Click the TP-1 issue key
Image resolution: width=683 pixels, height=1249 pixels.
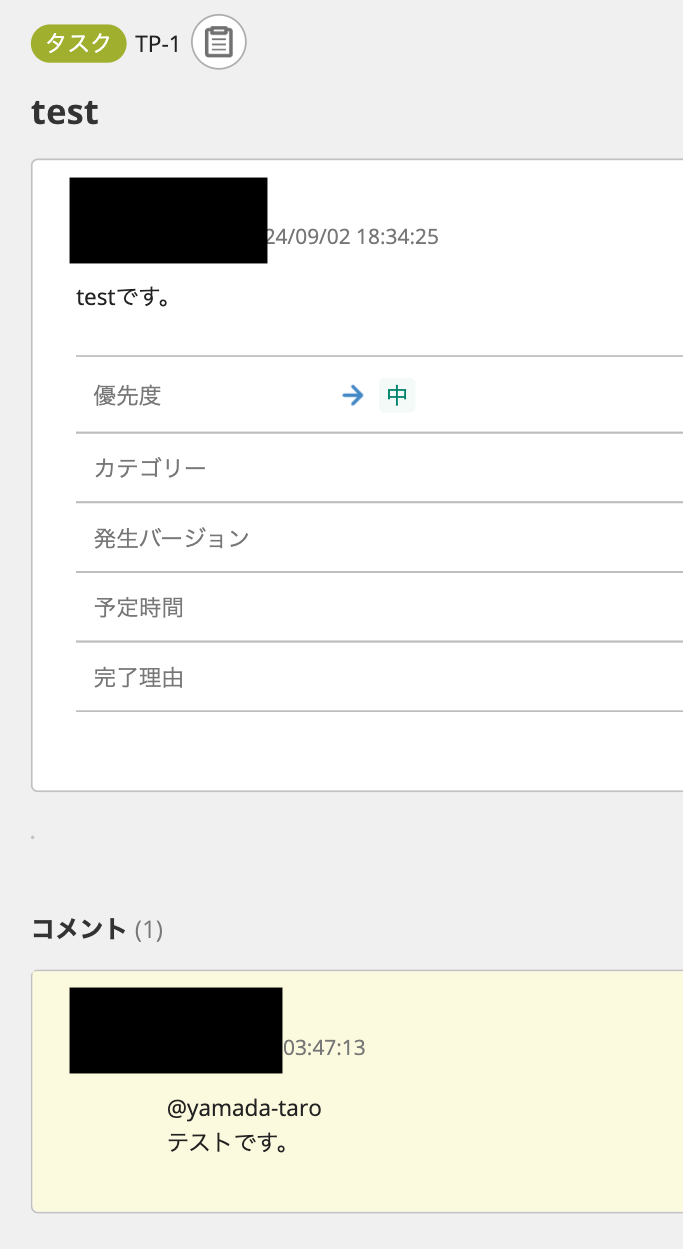[158, 44]
